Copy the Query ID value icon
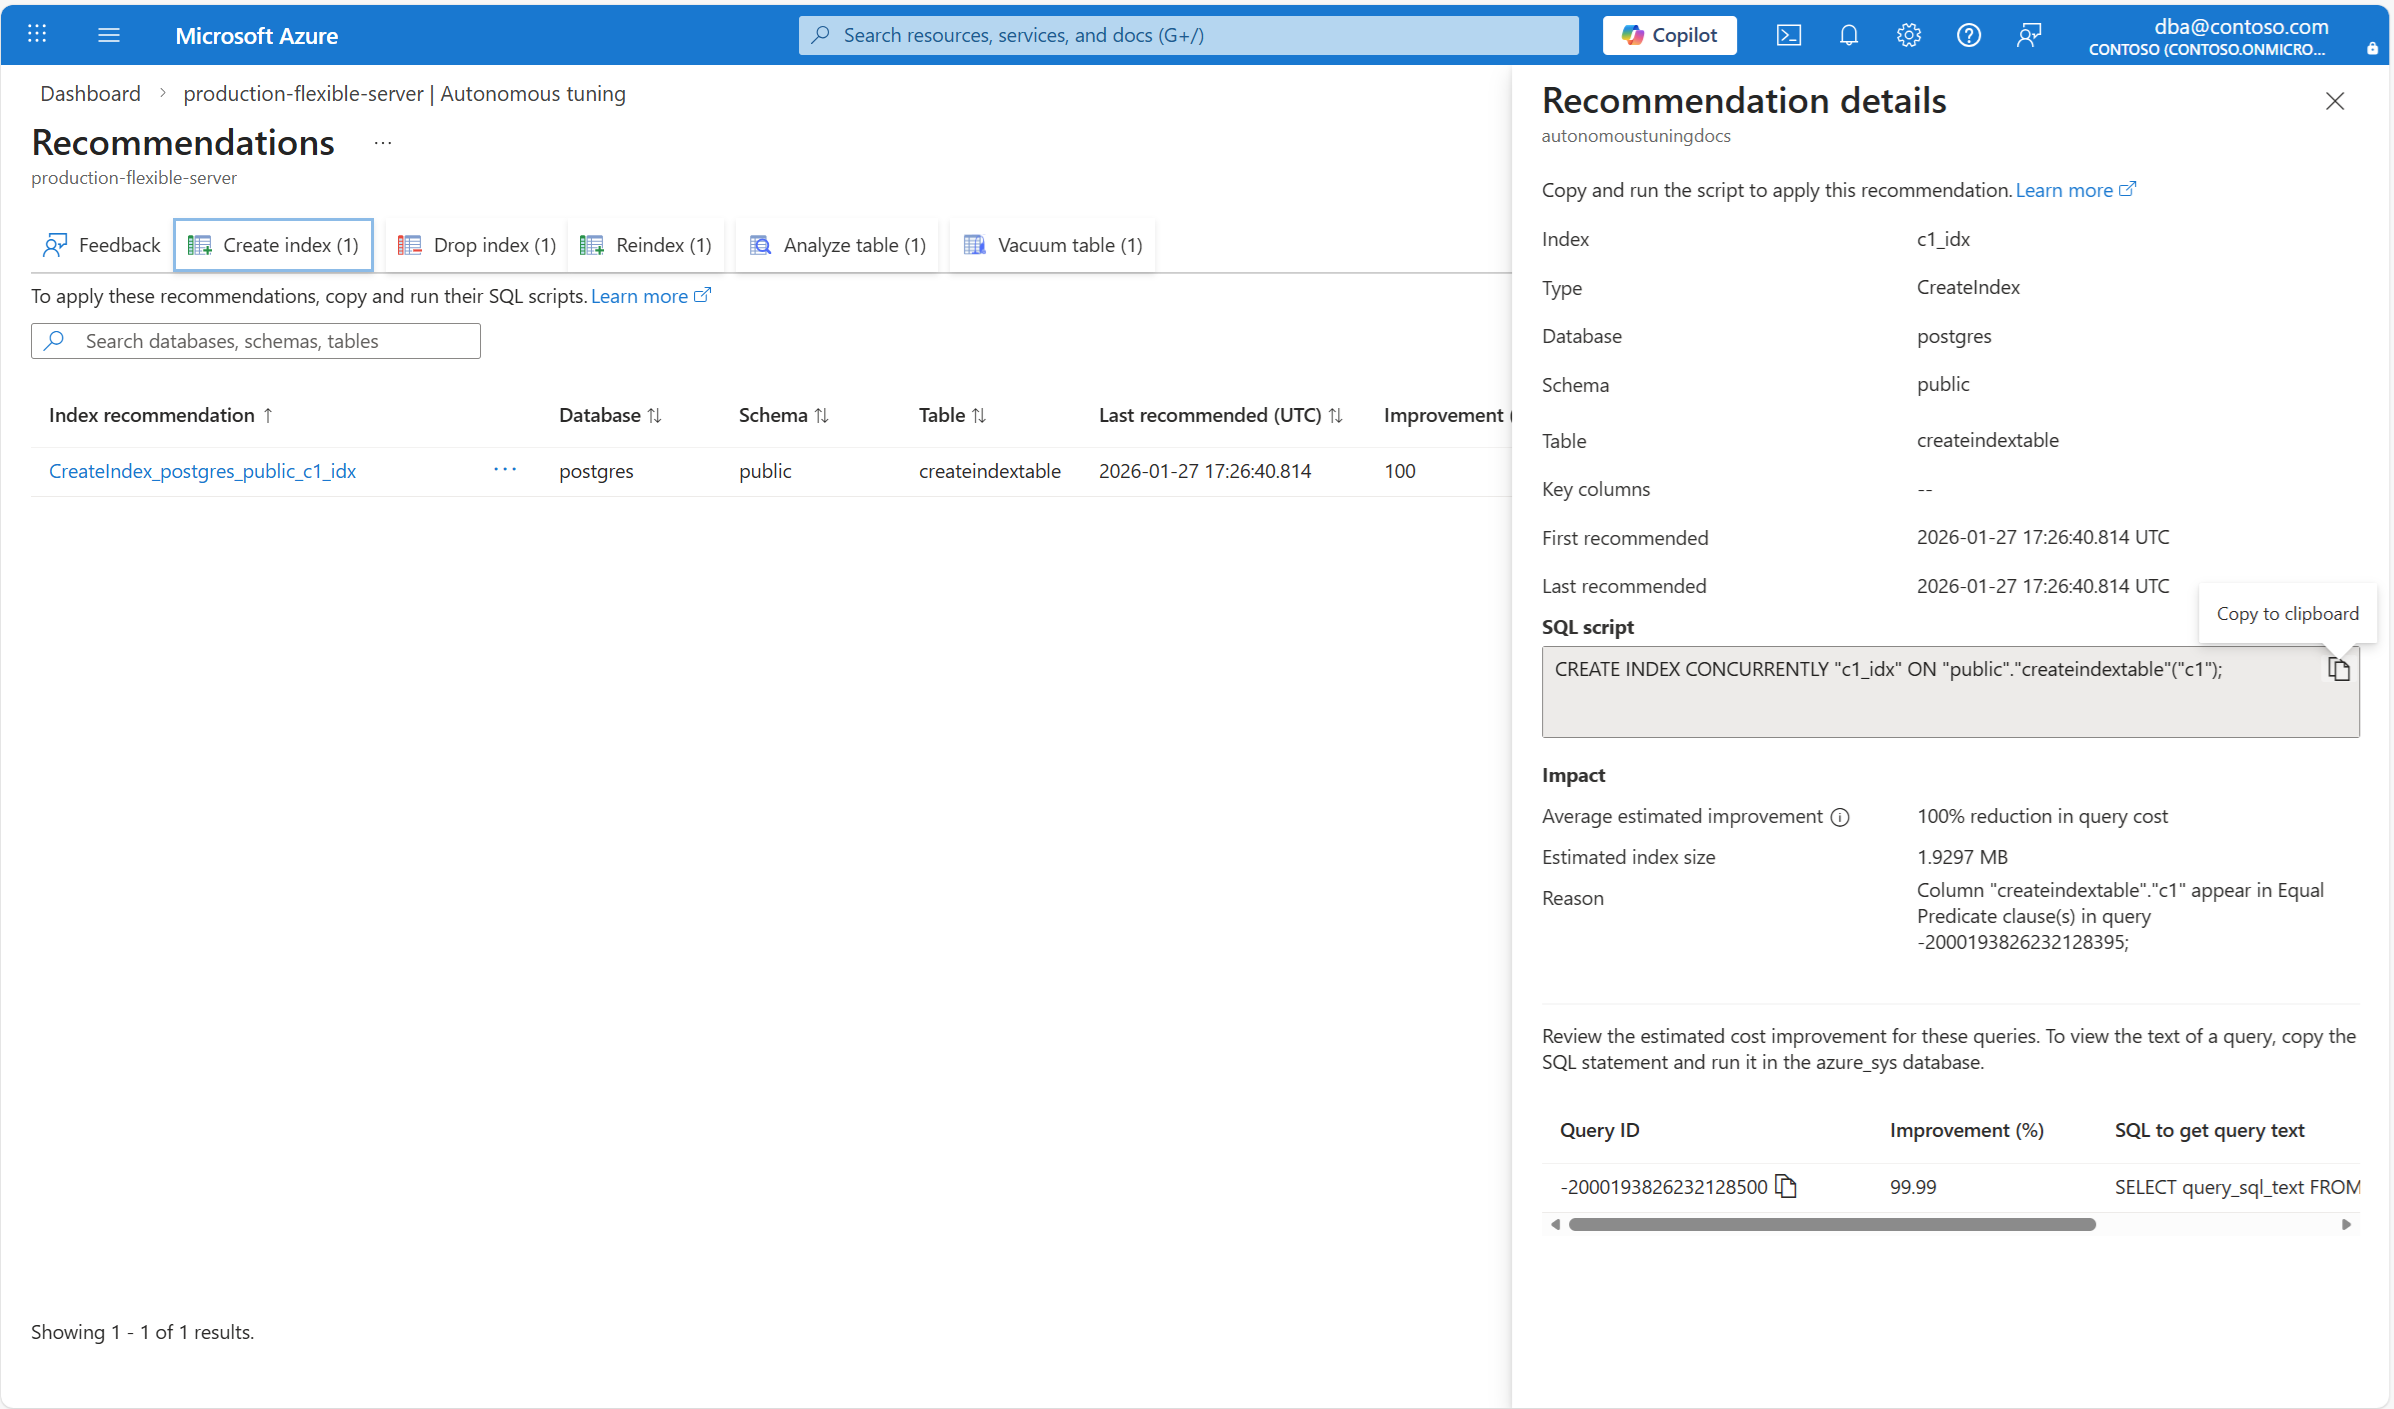 (x=1786, y=1187)
